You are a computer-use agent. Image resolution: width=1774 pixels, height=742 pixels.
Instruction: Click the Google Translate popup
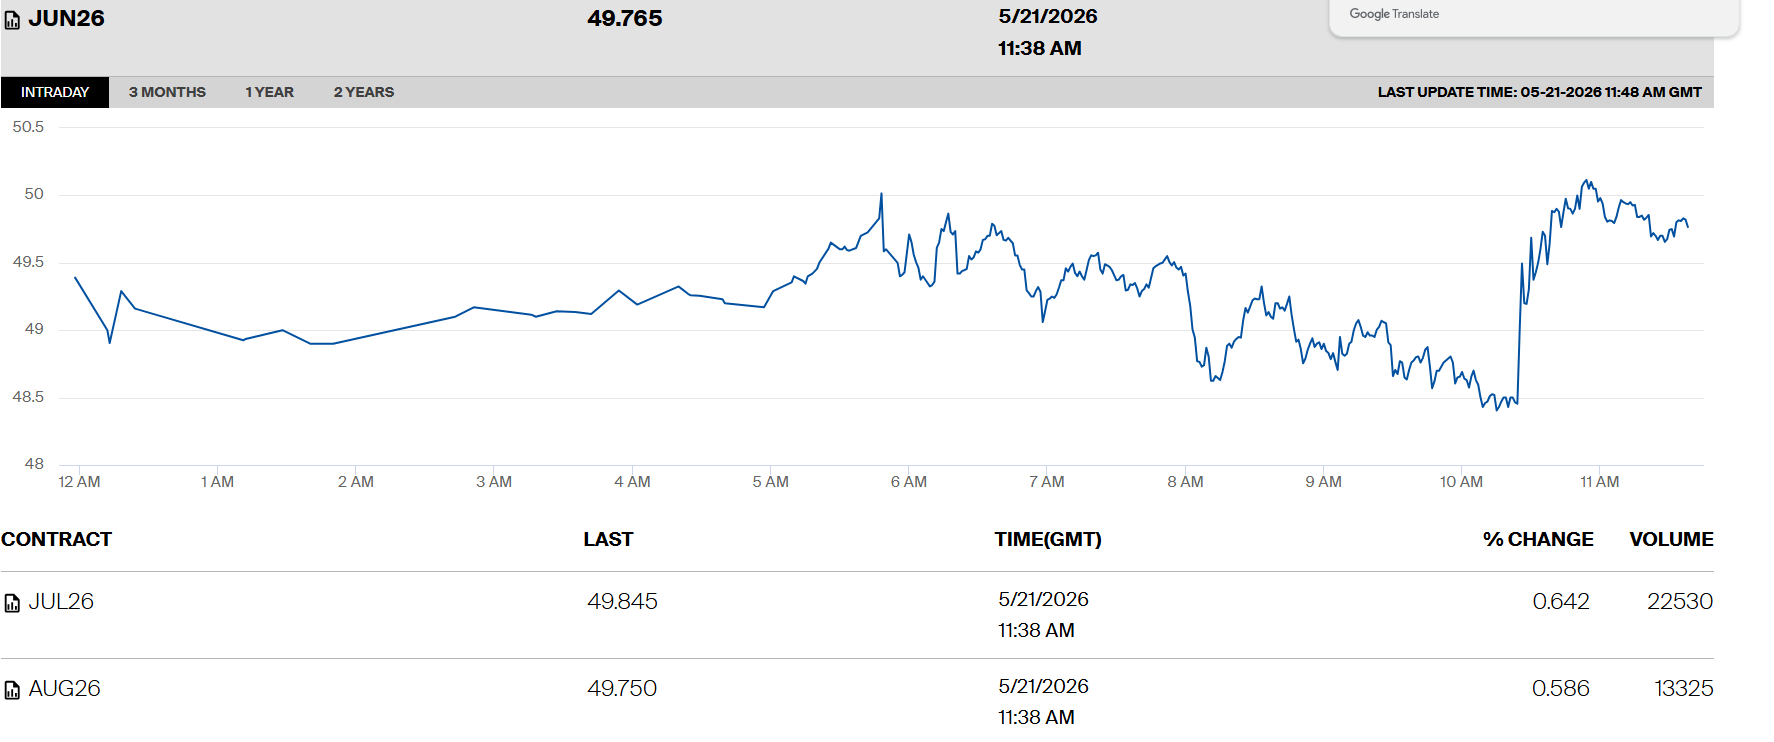(1534, 18)
